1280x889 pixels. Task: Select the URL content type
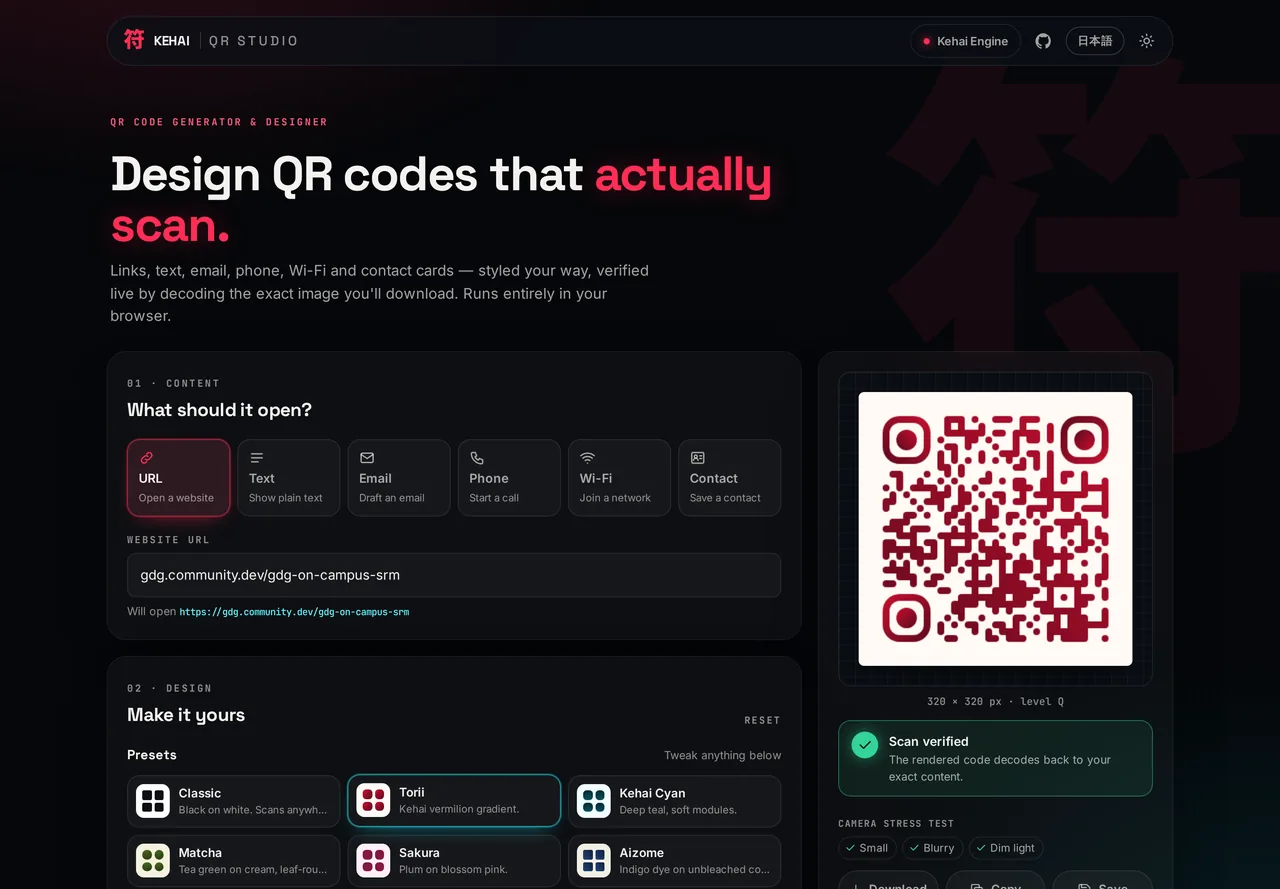point(179,478)
